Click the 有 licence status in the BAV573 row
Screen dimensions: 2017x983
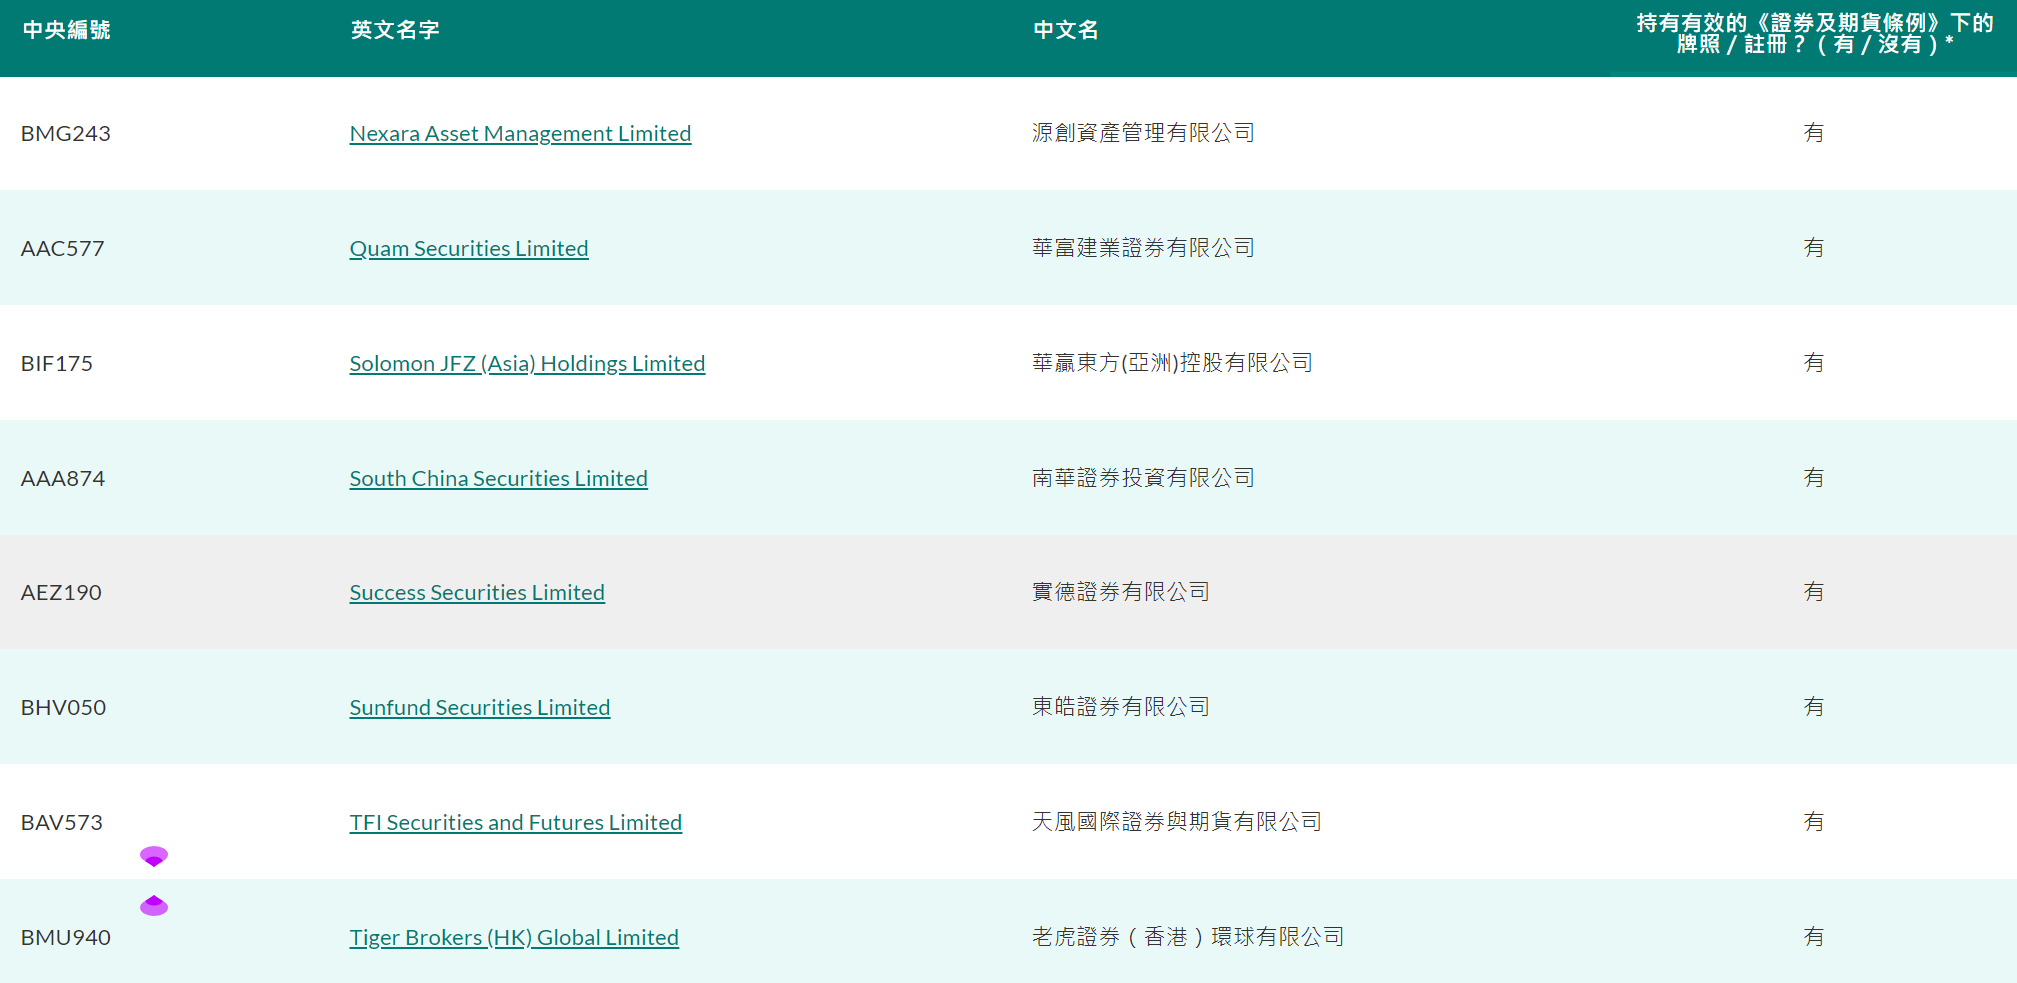1814,822
